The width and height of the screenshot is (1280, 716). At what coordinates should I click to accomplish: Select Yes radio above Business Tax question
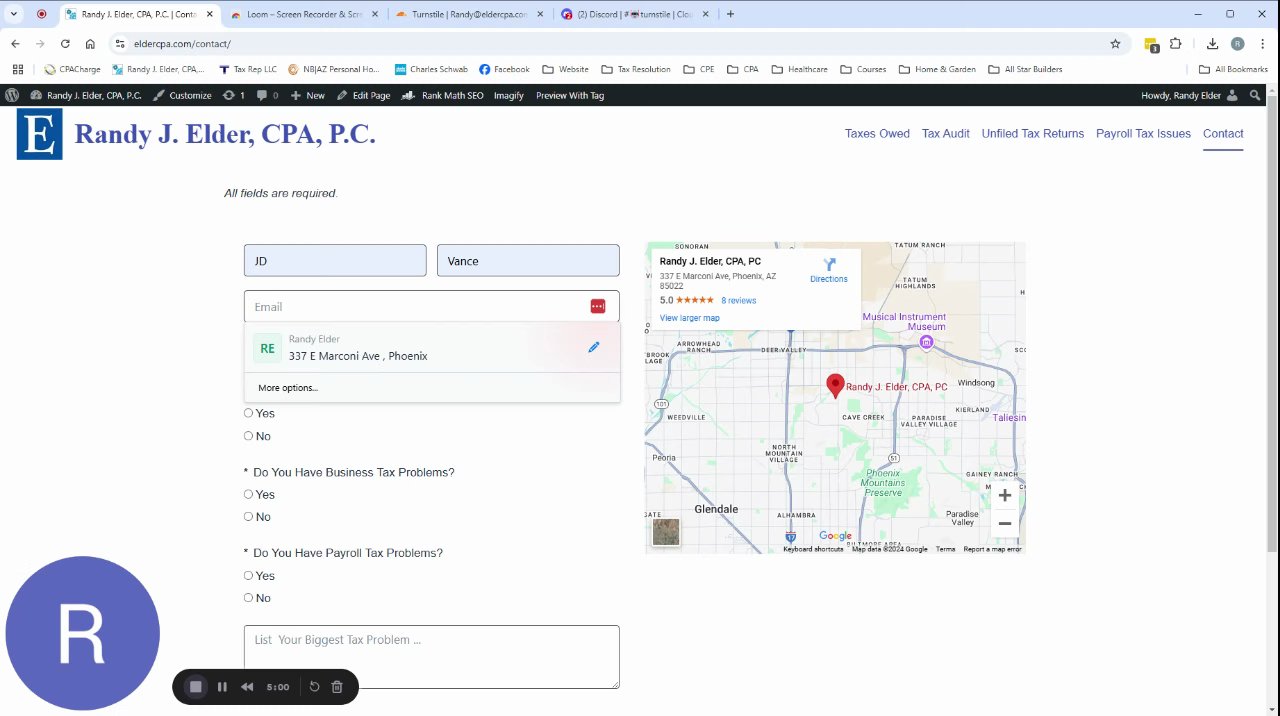pos(249,413)
